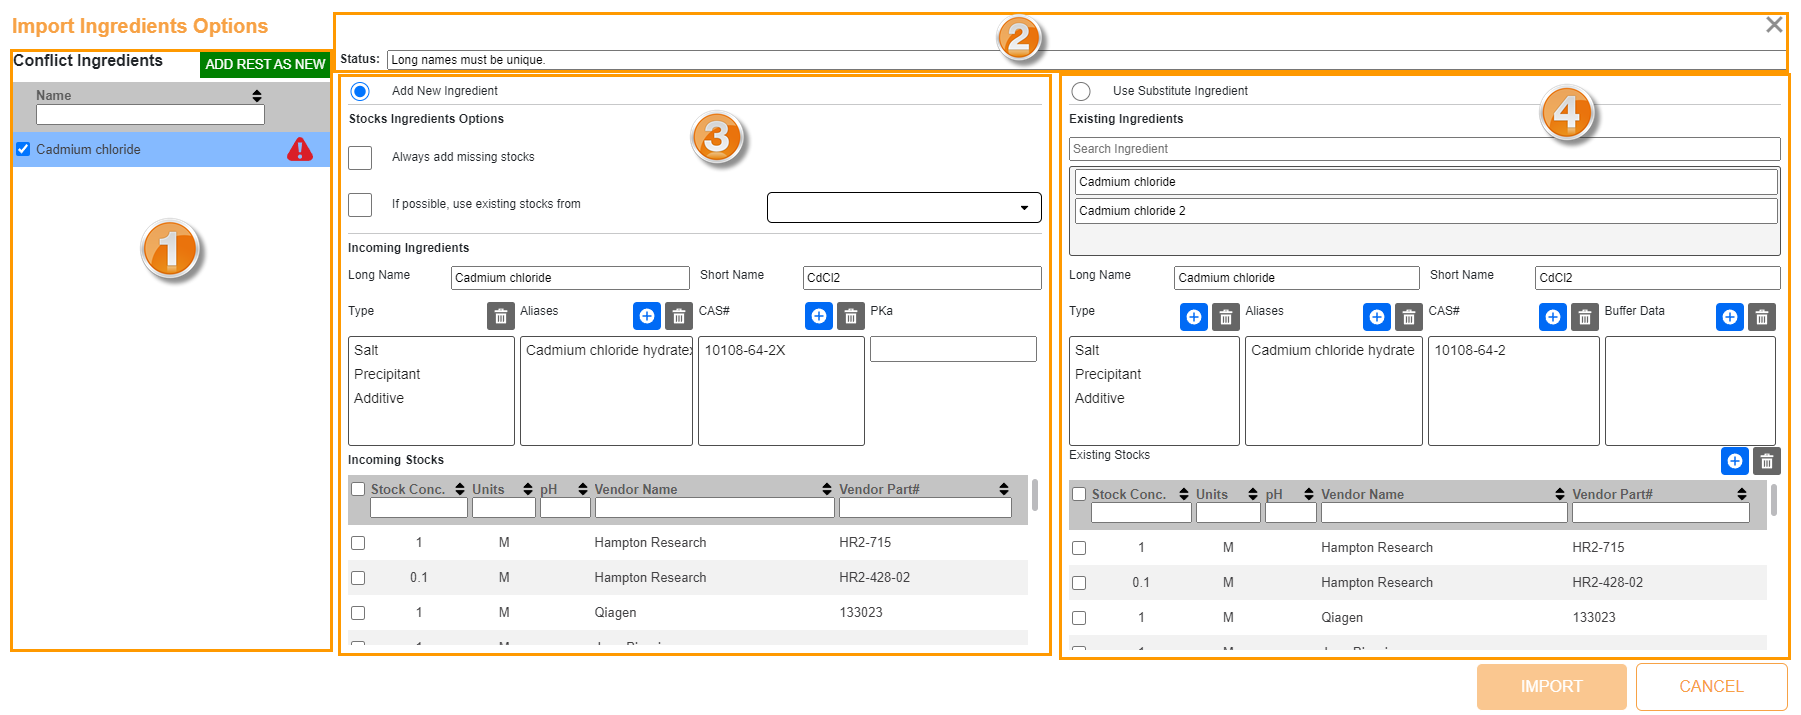The width and height of the screenshot is (1801, 715).
Task: Add a CAS# to existing ingredient
Action: [1553, 317]
